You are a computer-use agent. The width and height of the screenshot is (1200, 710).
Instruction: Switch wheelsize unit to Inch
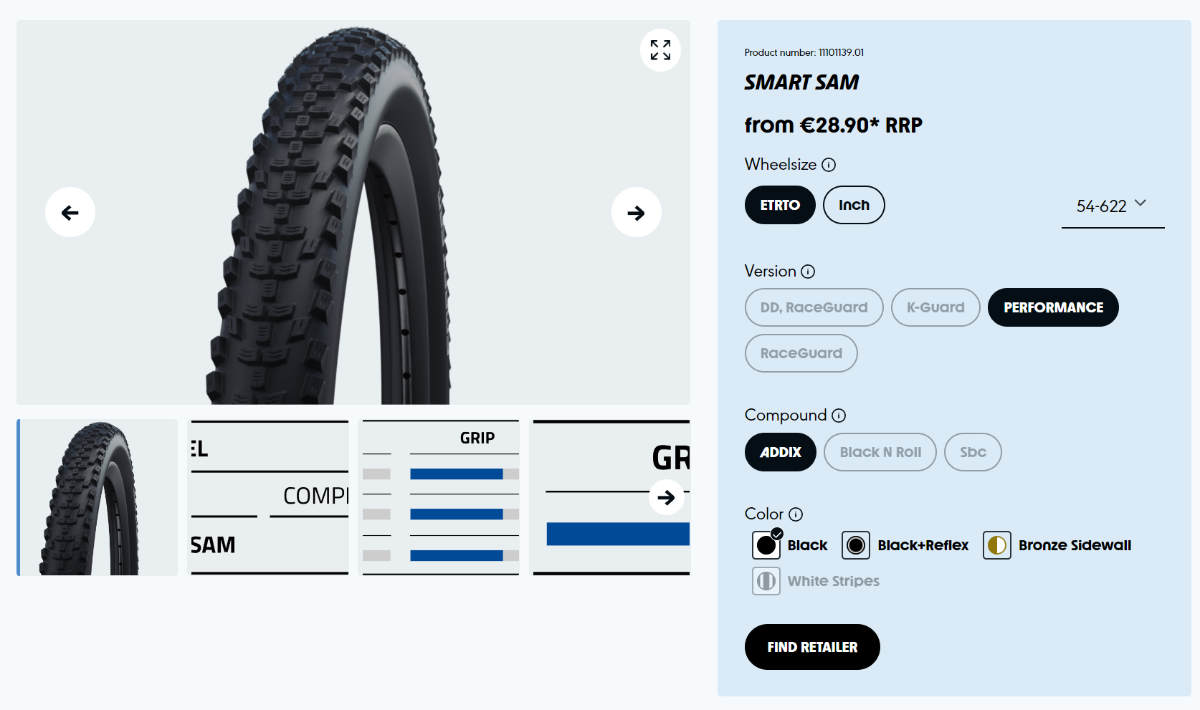[x=854, y=205]
